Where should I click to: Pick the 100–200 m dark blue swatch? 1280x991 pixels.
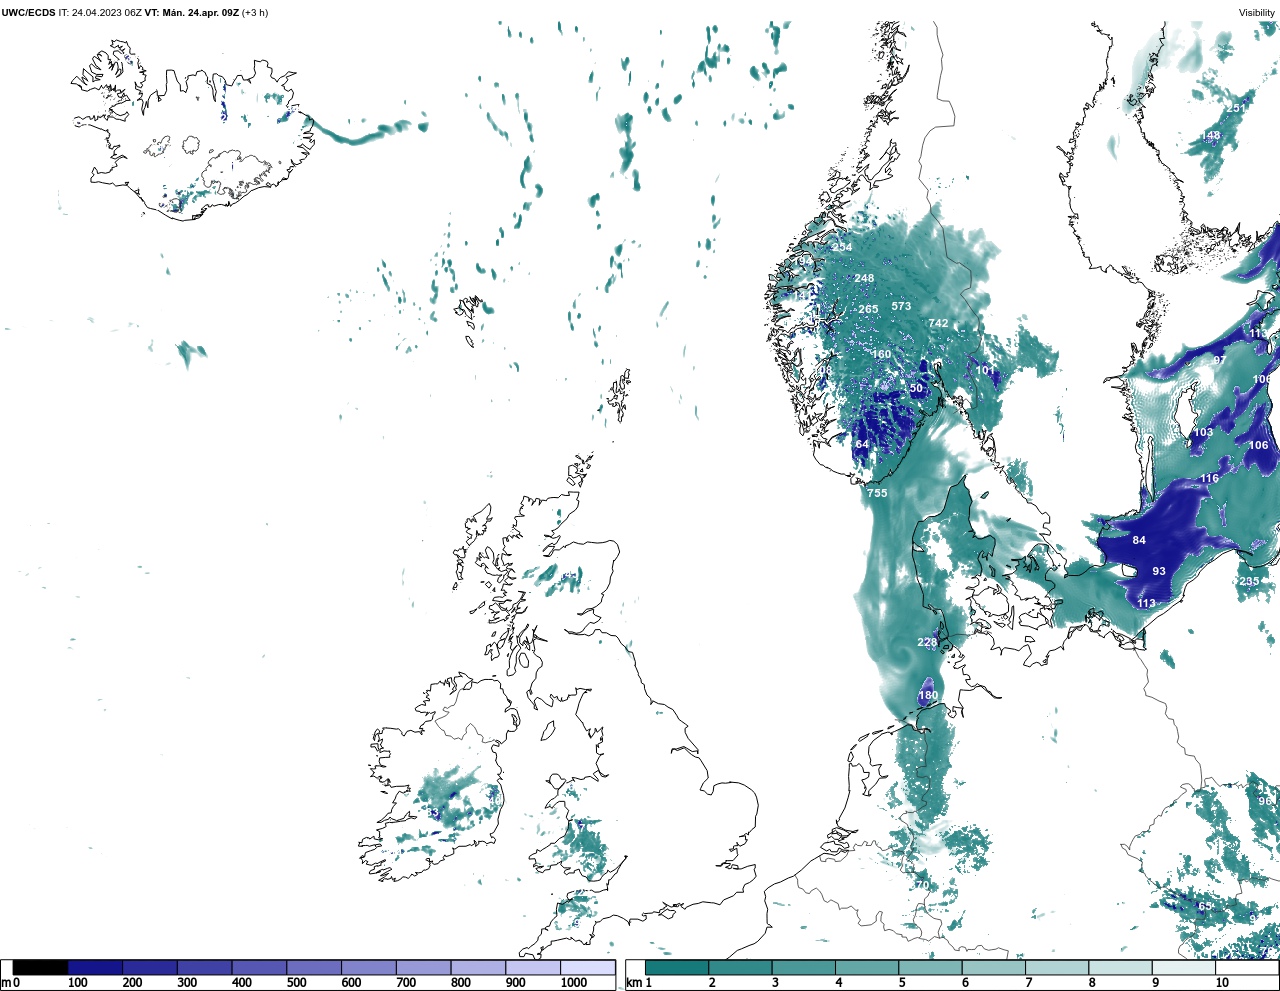click(x=95, y=968)
